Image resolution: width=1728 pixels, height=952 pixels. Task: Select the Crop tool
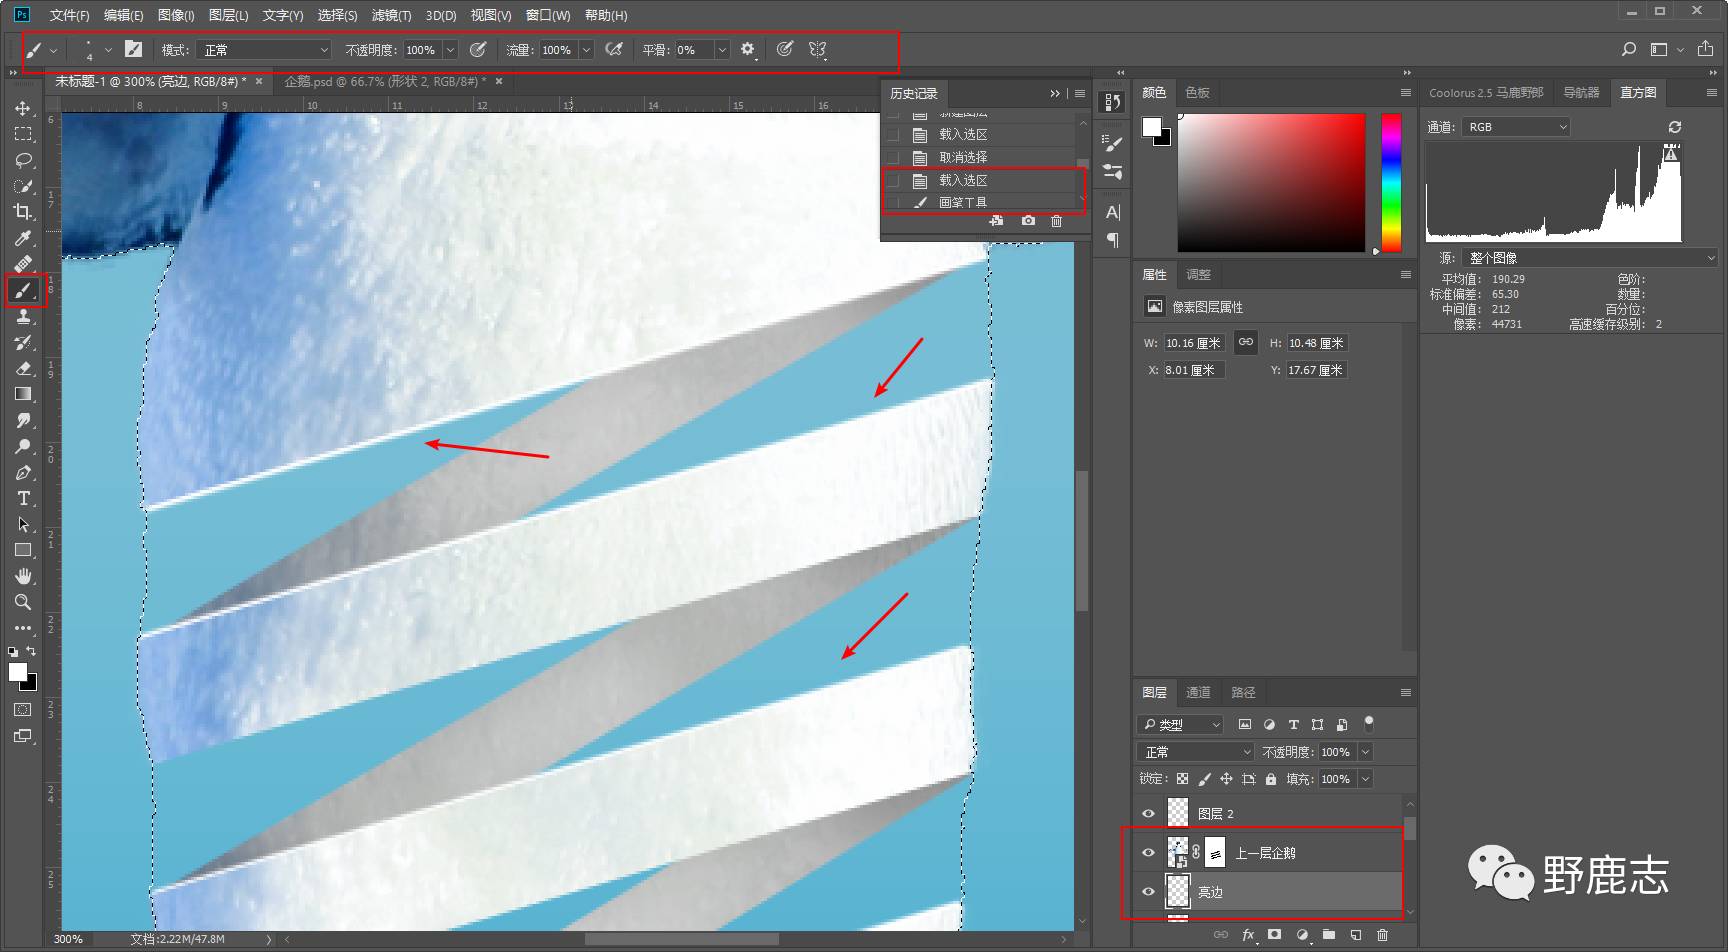[23, 212]
